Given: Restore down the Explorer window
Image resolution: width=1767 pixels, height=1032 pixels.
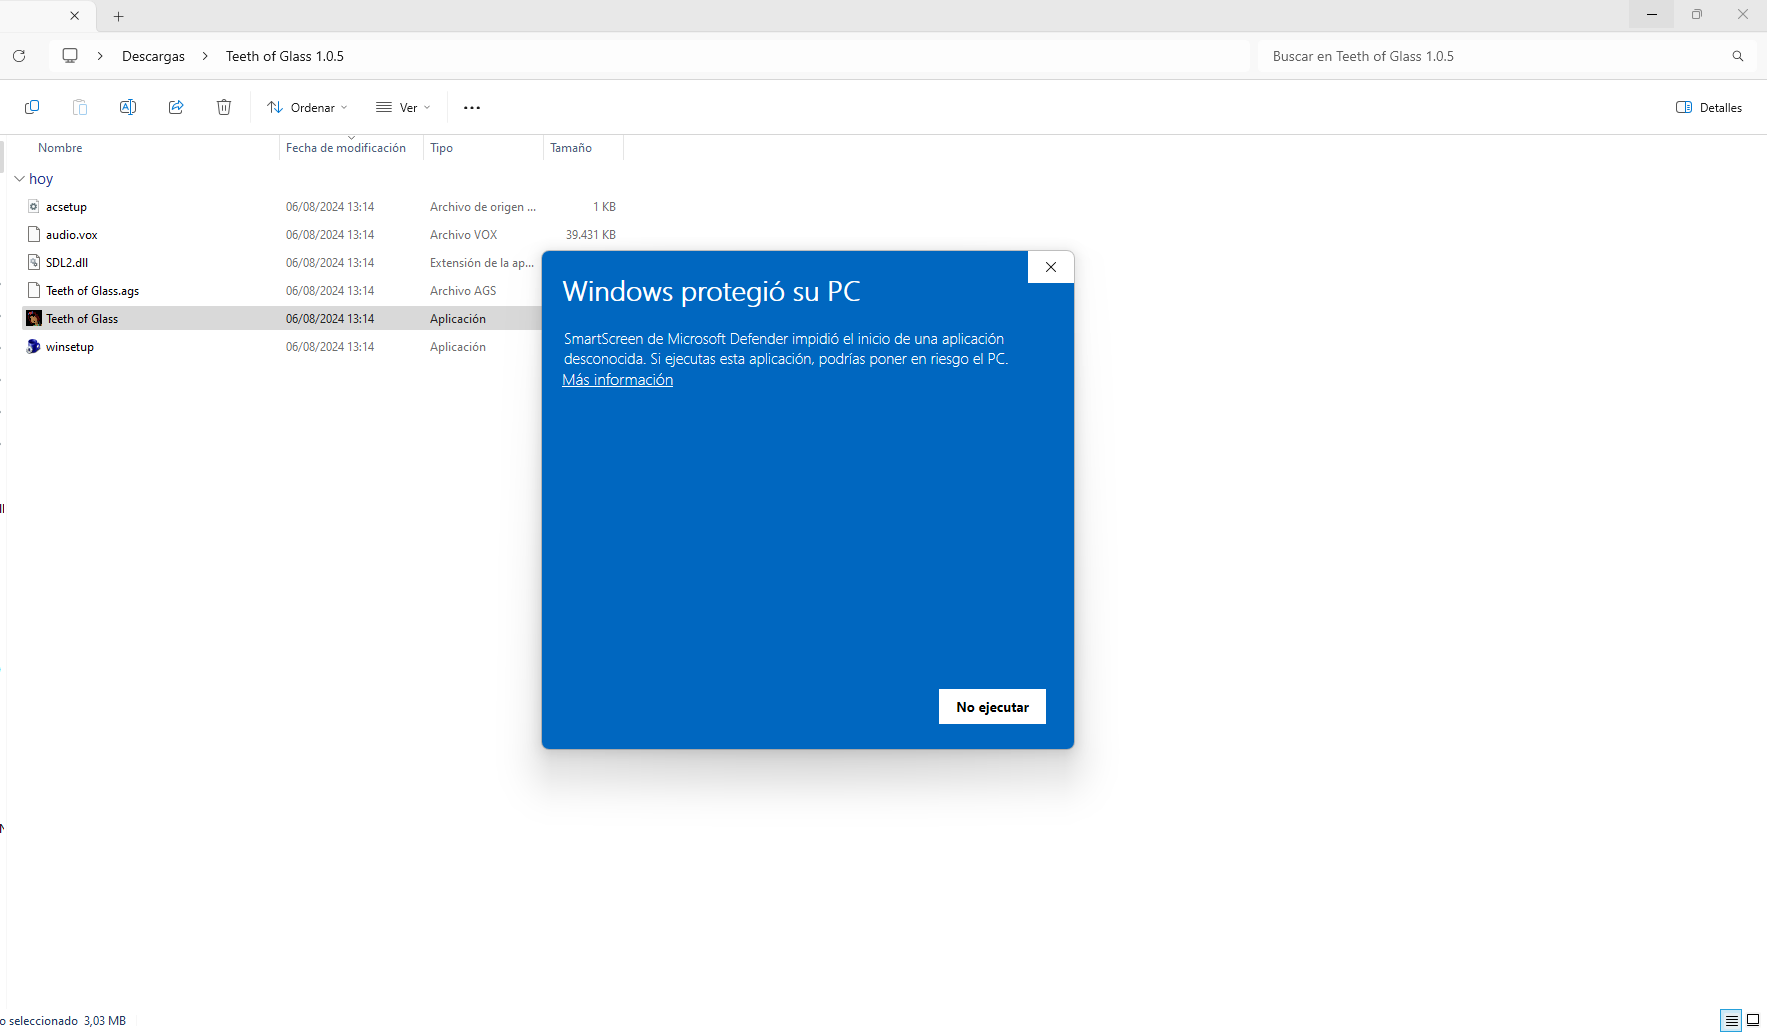Looking at the screenshot, I should coord(1697,14).
